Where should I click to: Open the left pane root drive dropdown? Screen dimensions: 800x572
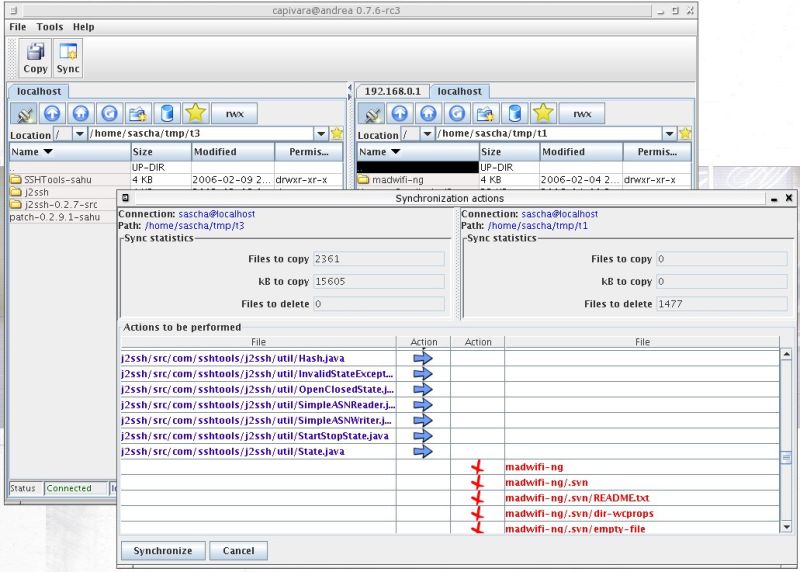tap(79, 134)
